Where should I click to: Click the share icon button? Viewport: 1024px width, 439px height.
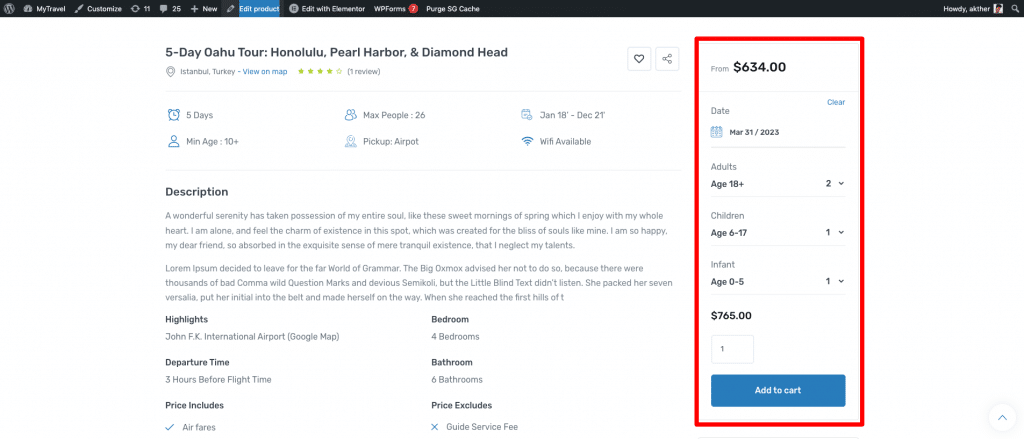[667, 59]
